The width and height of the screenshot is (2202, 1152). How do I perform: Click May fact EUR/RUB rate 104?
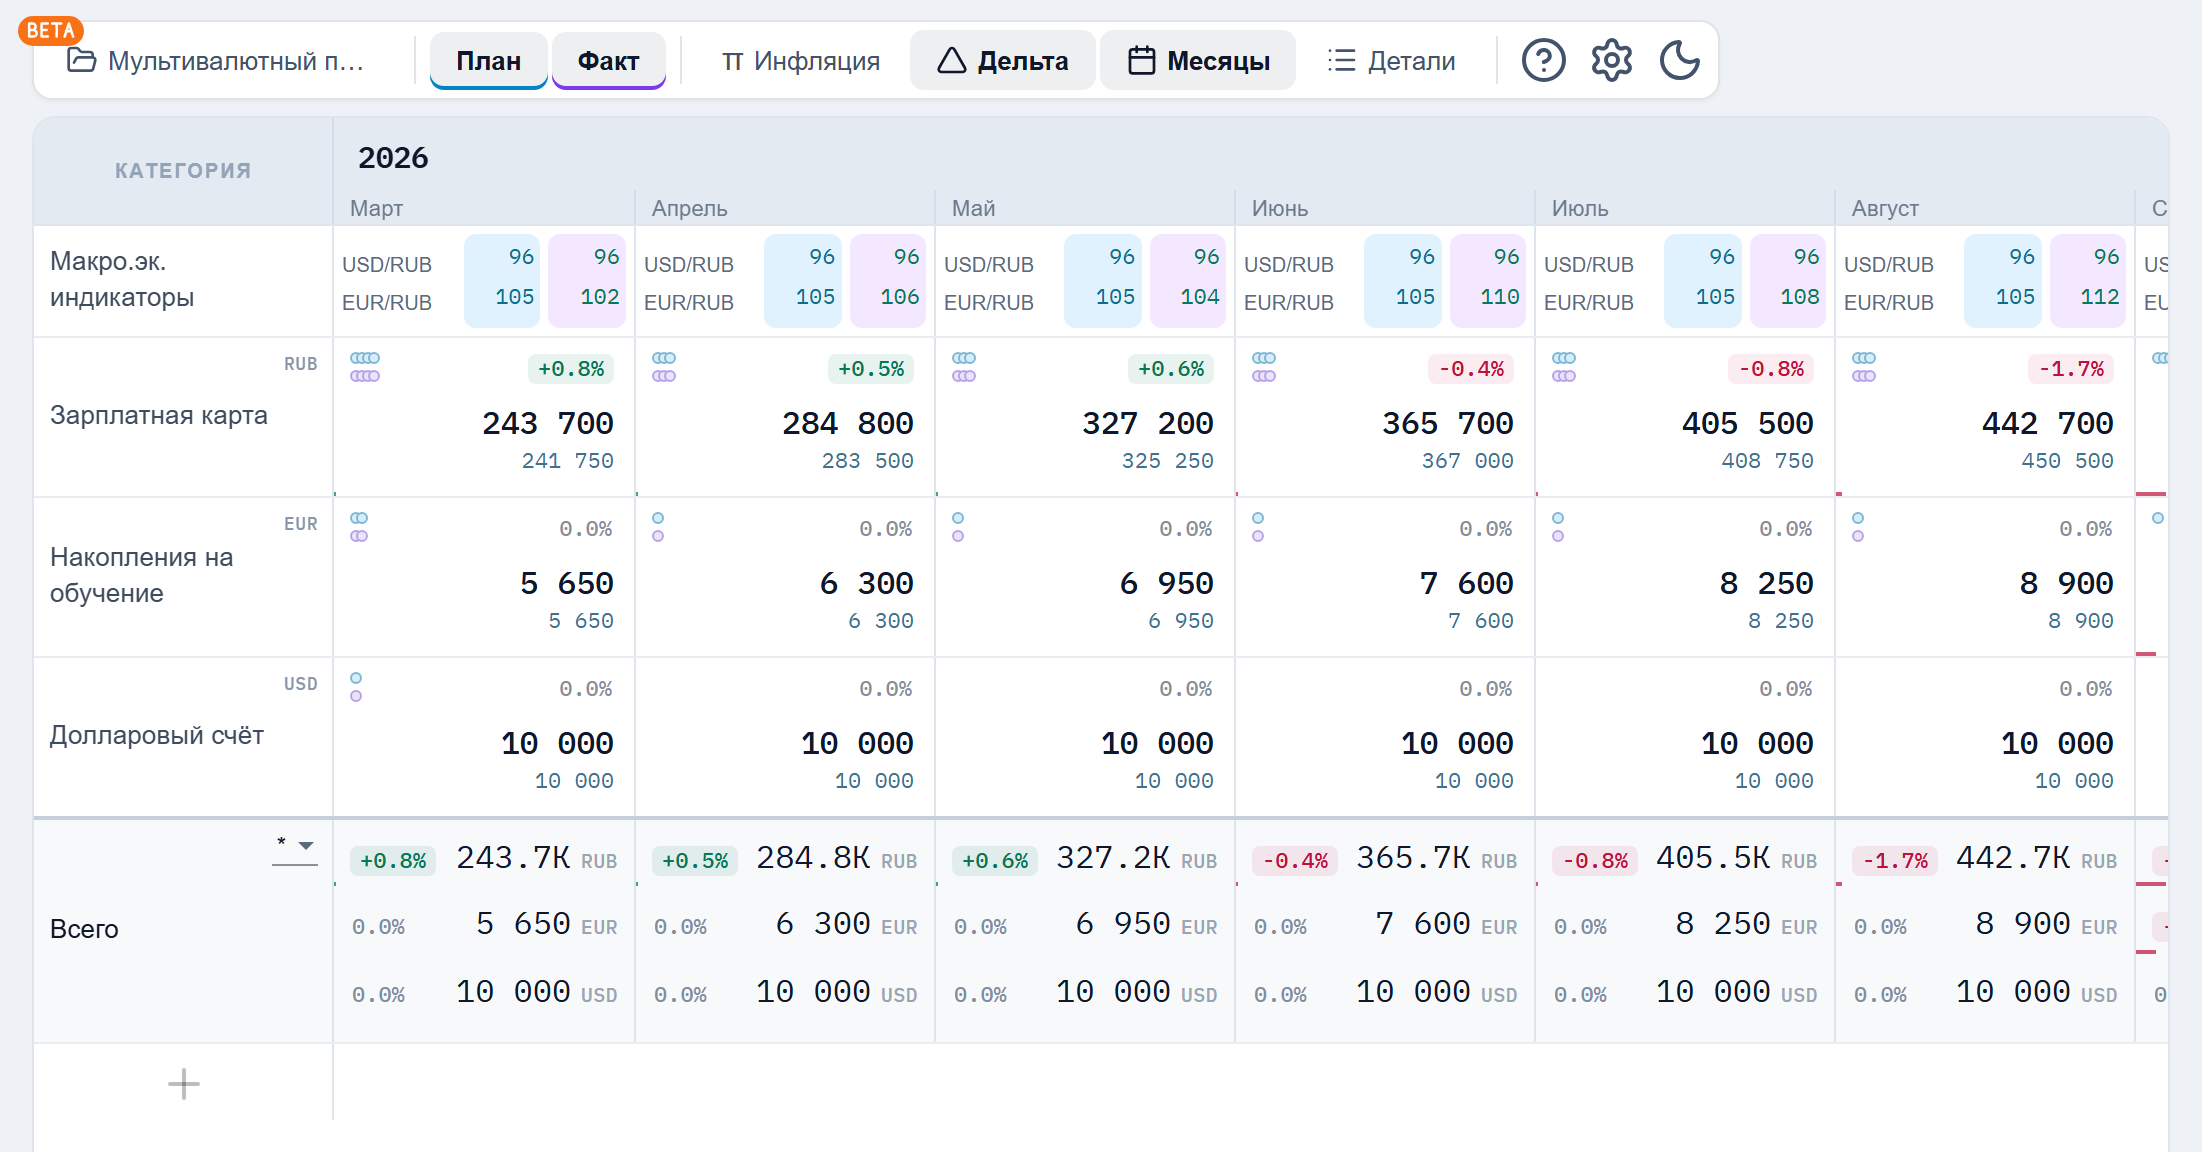1199,297
